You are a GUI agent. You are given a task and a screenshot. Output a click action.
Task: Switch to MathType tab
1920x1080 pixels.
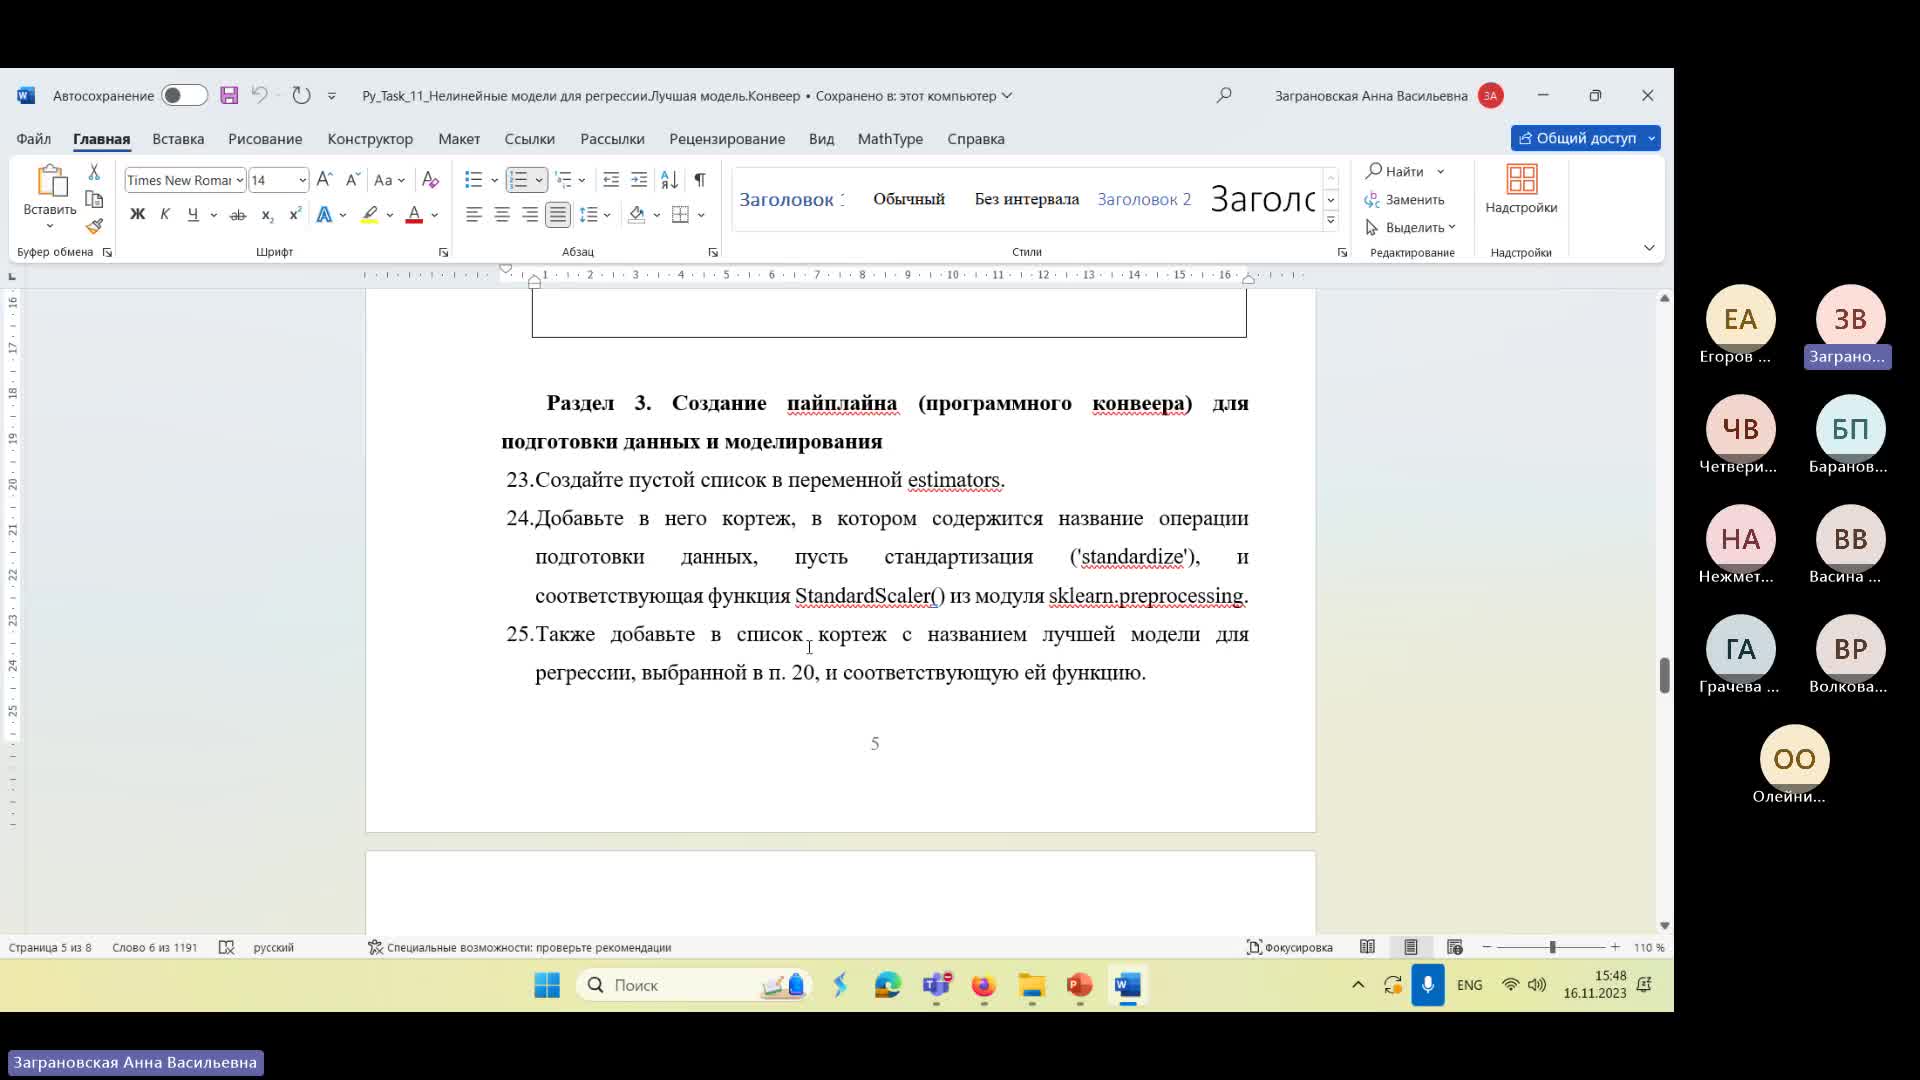pyautogui.click(x=890, y=138)
